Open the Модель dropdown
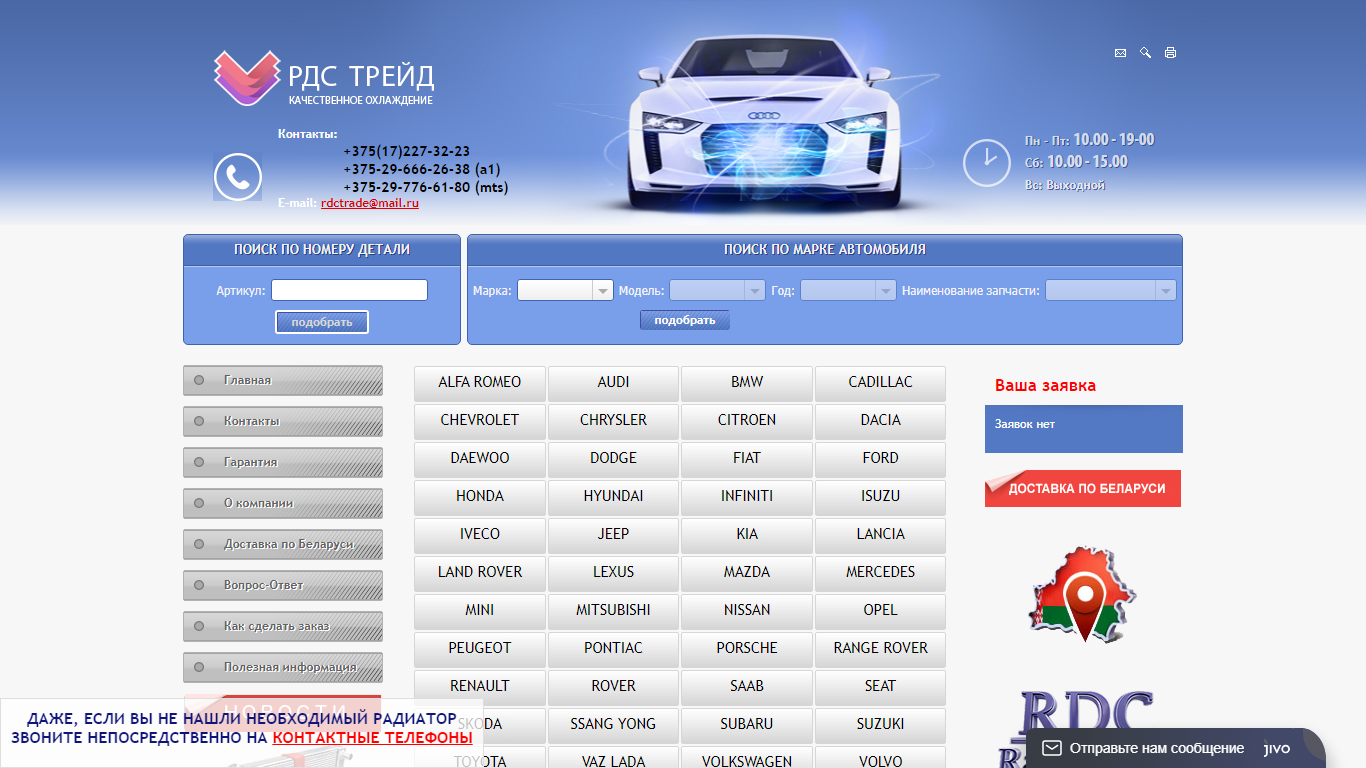This screenshot has height=768, width=1366. [x=717, y=290]
